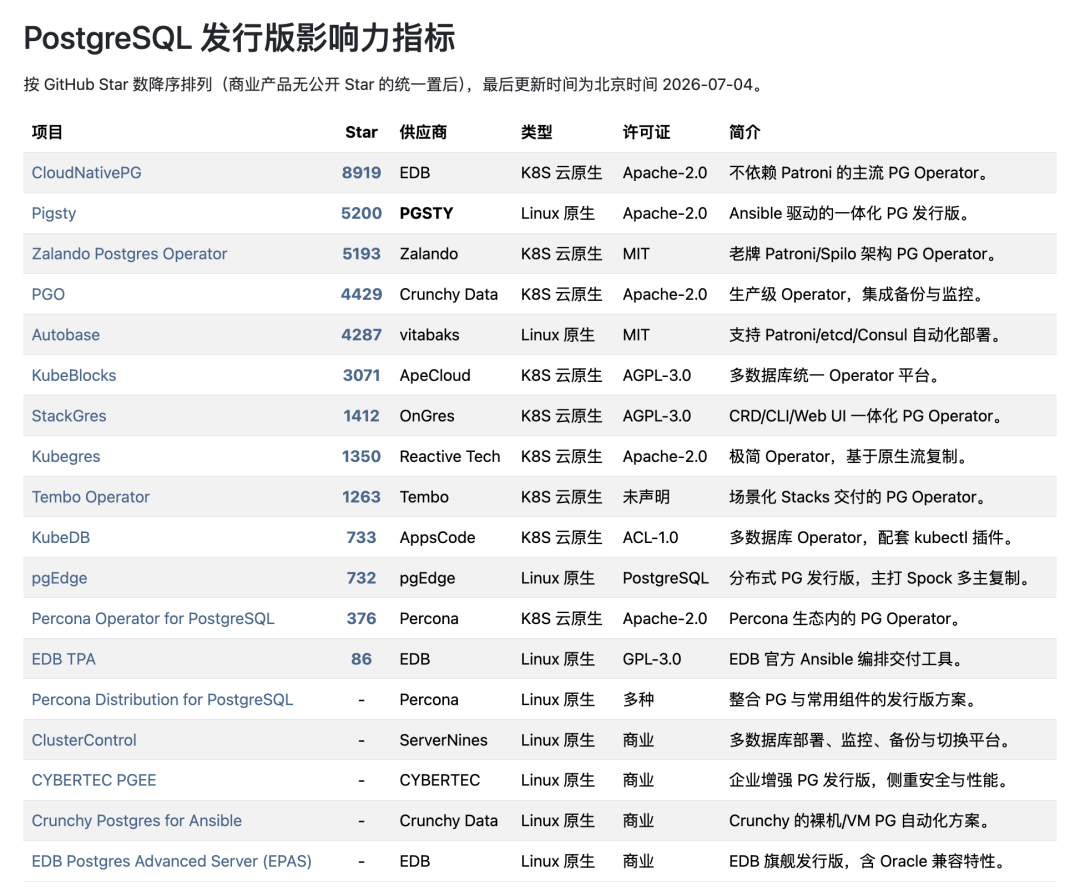Open the EDB TPA project link
1080x895 pixels.
[63, 659]
